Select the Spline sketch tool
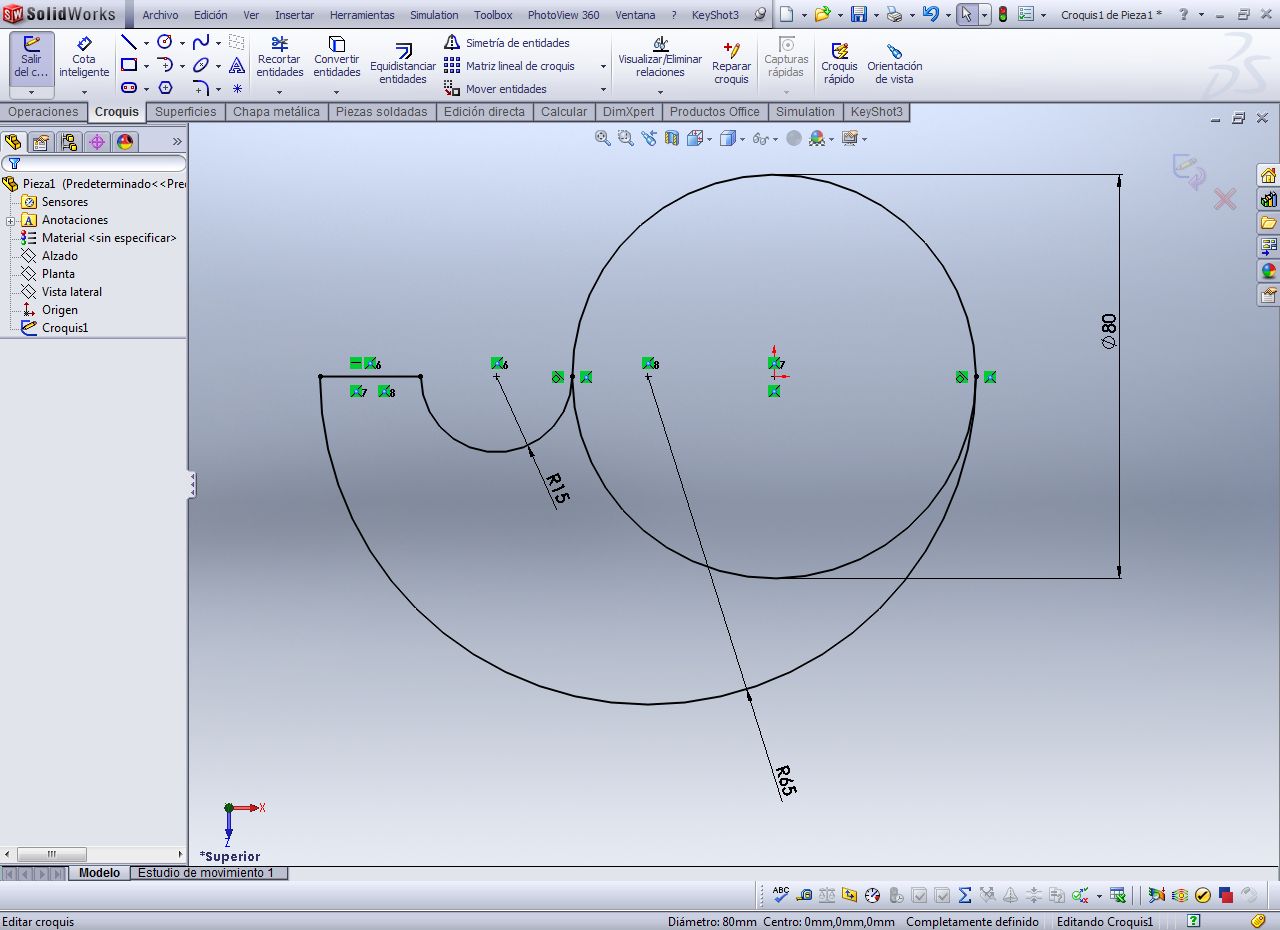This screenshot has height=930, width=1280. [x=201, y=42]
